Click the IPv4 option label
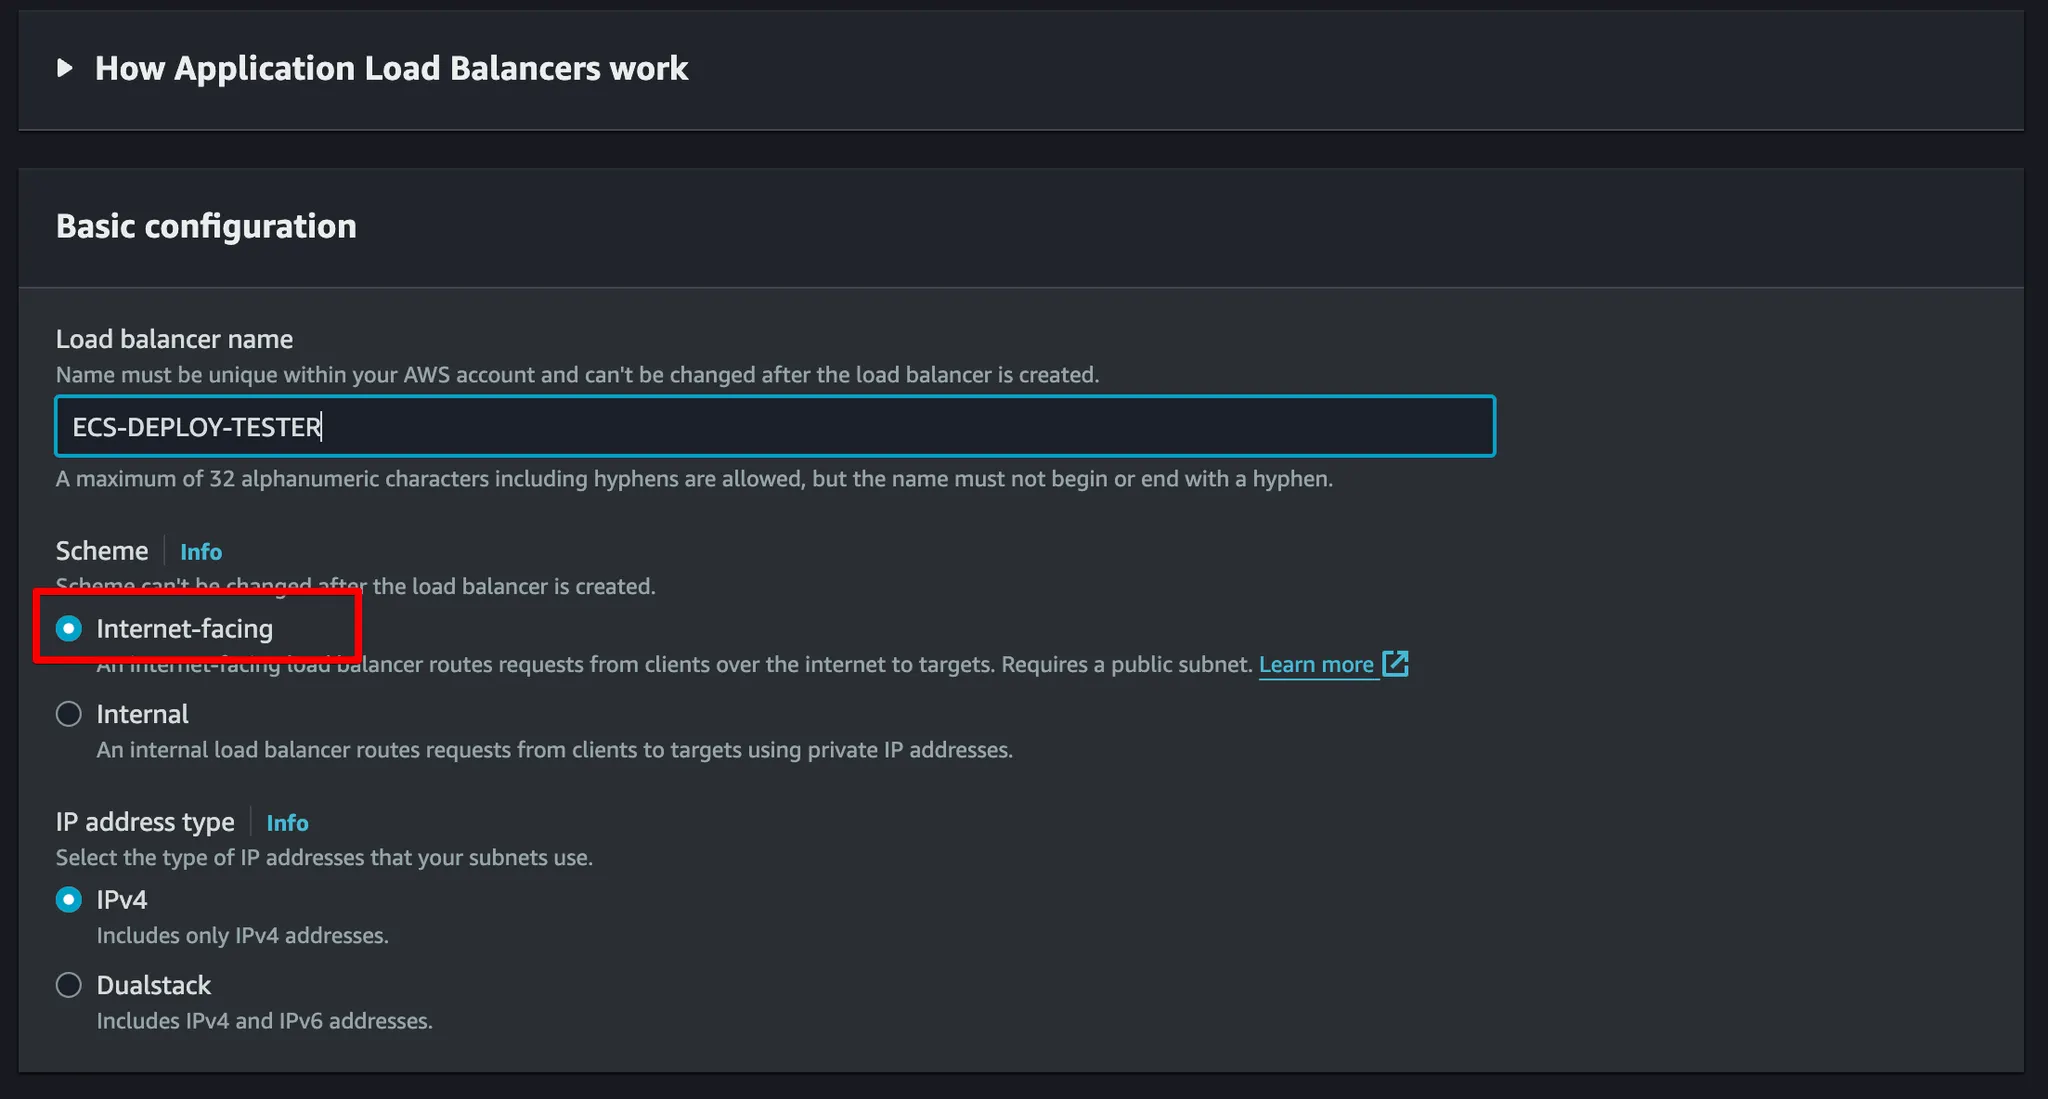The width and height of the screenshot is (2048, 1099). 122,900
